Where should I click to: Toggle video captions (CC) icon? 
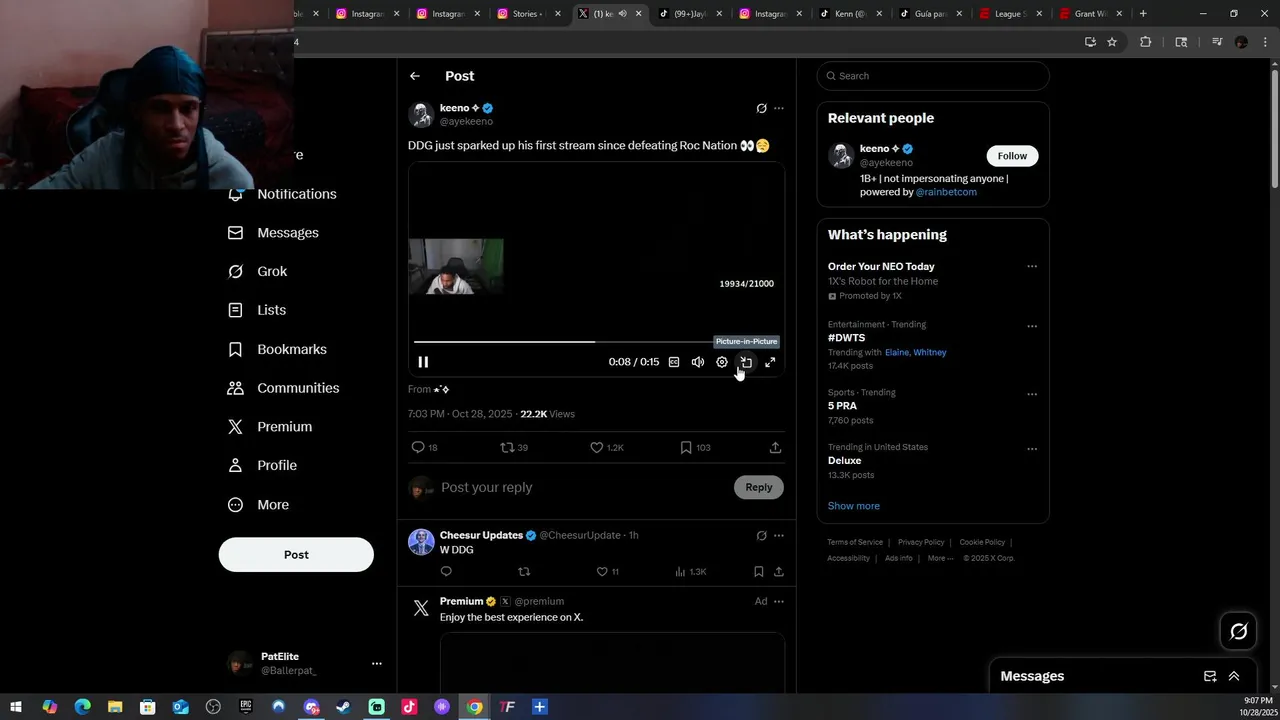pyautogui.click(x=674, y=362)
